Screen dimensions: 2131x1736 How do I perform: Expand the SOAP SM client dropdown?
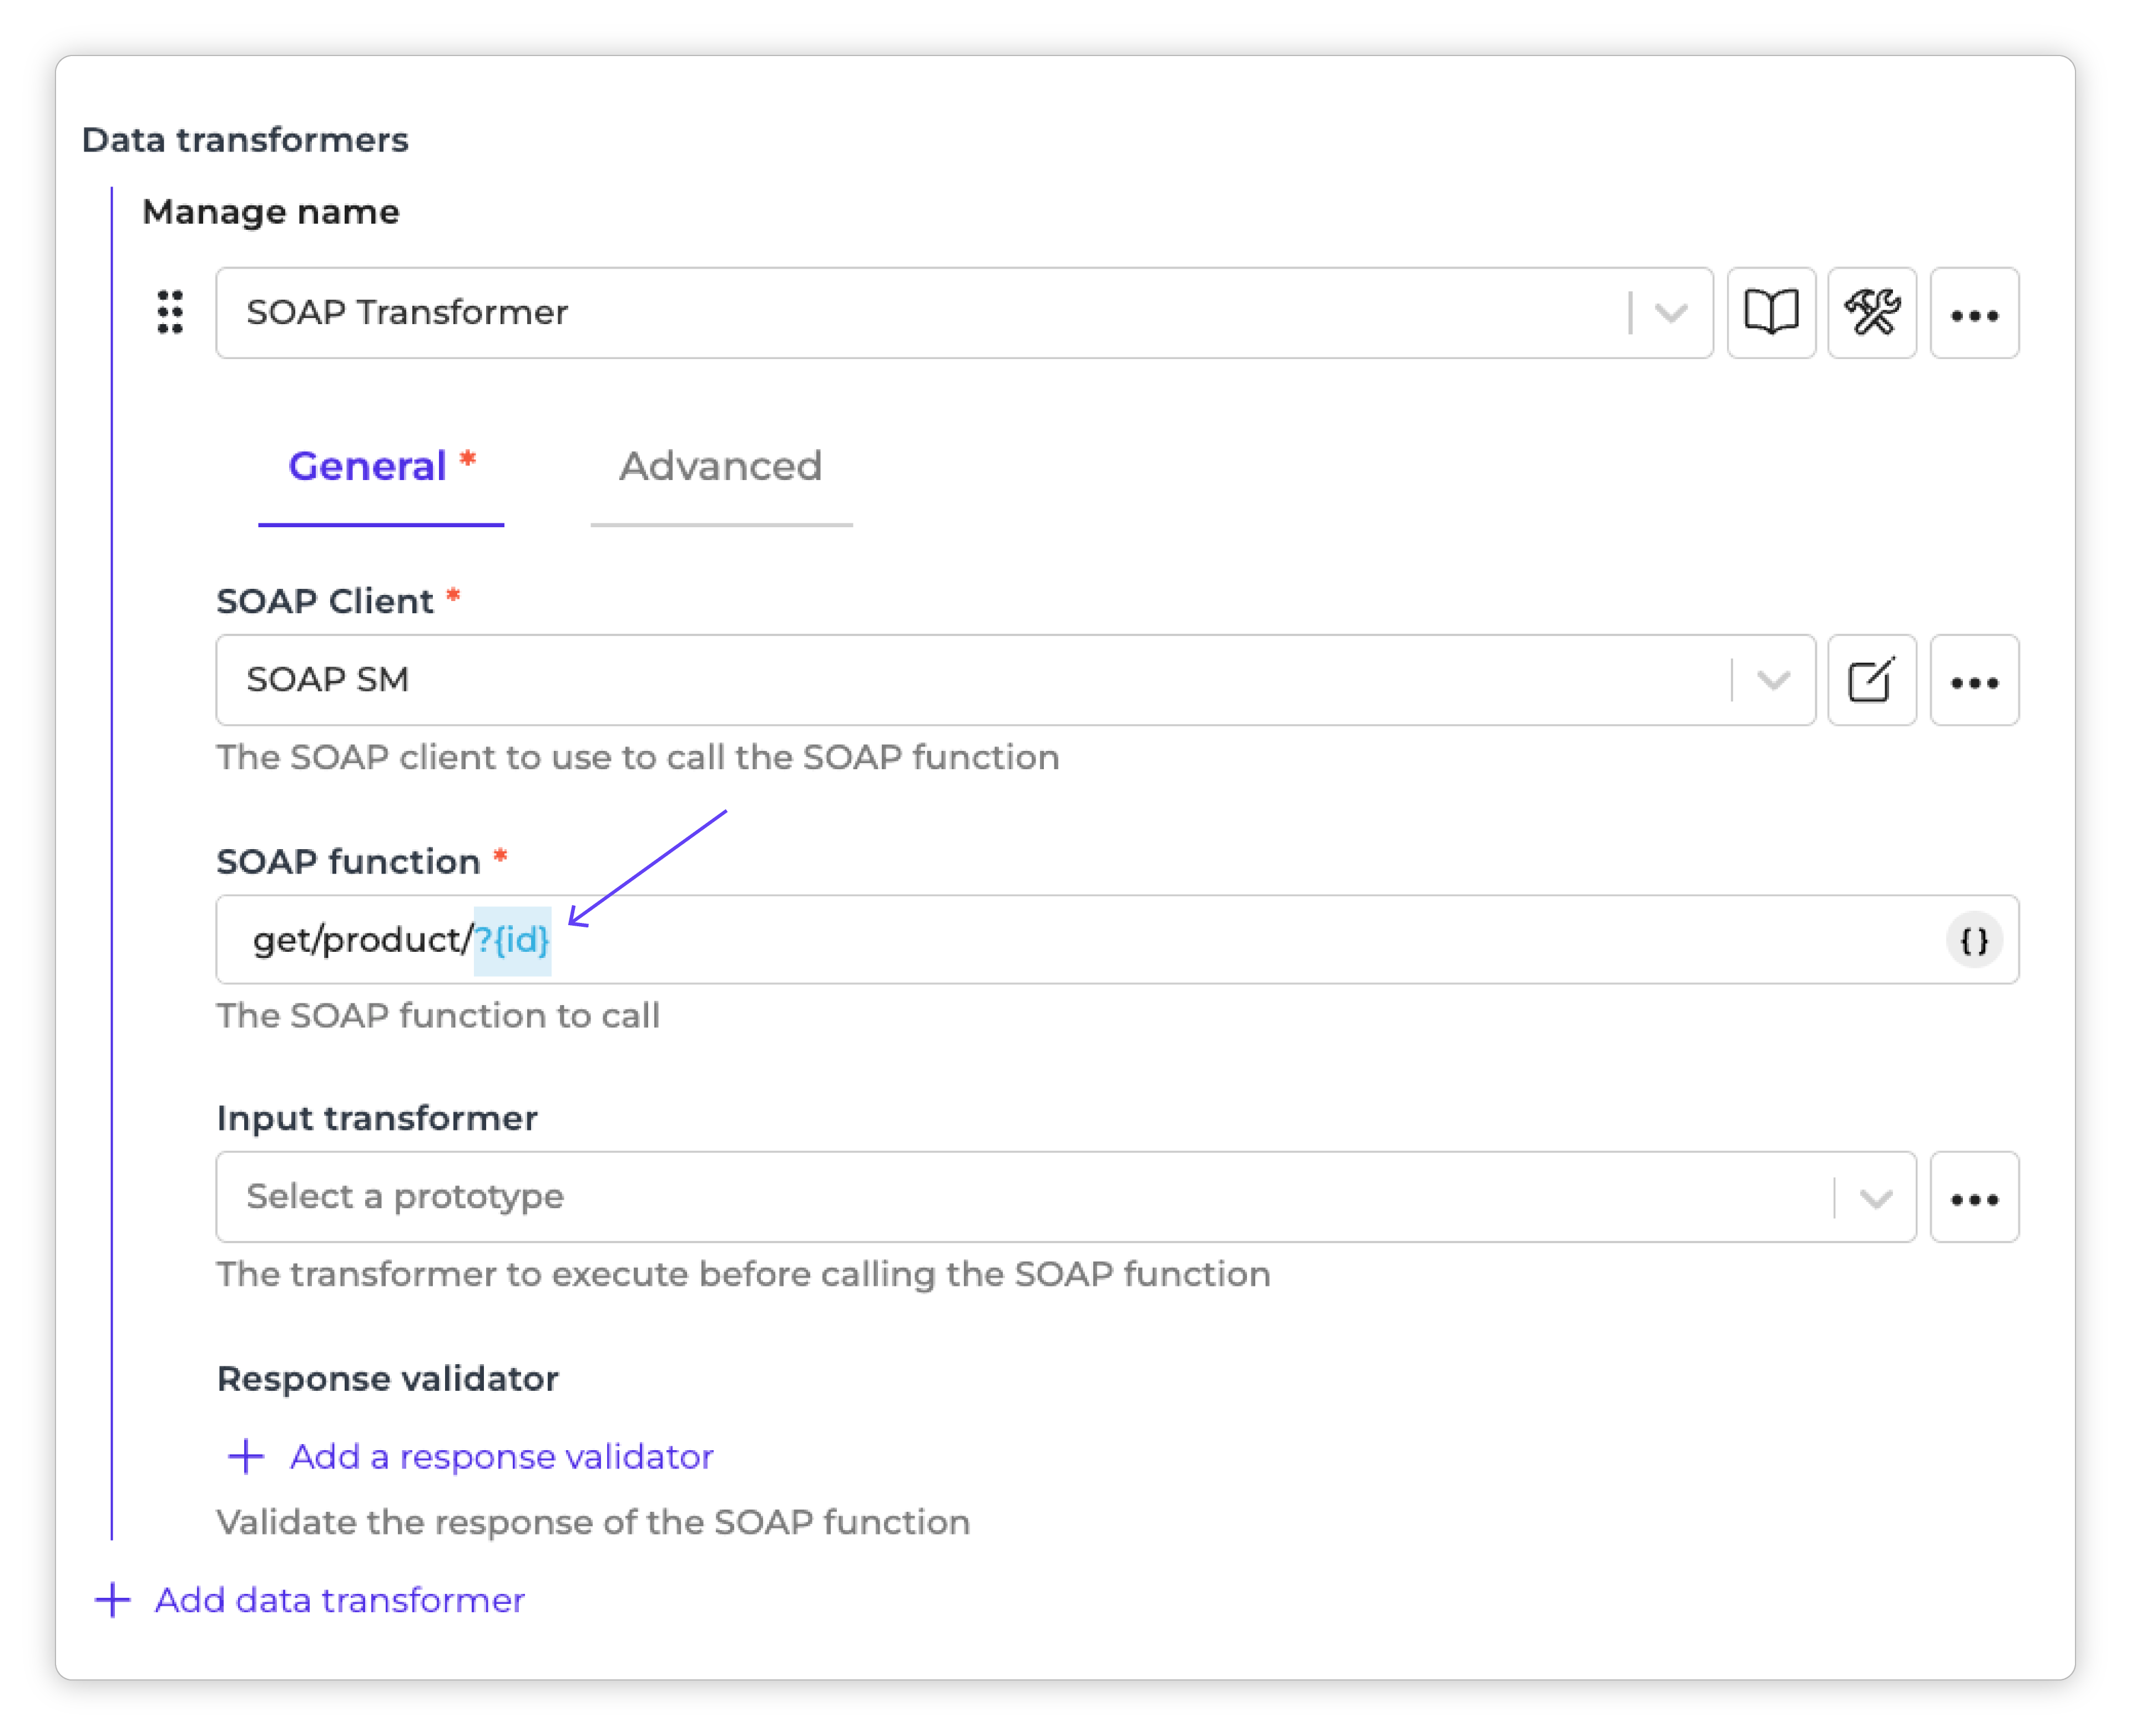click(1772, 680)
